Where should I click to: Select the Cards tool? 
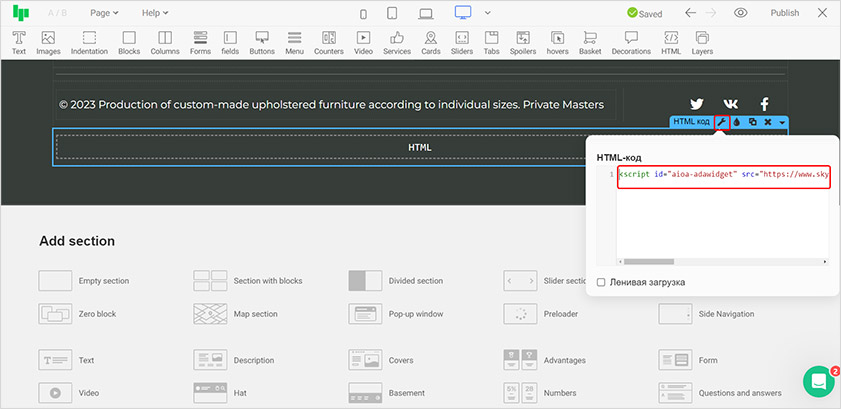point(431,43)
